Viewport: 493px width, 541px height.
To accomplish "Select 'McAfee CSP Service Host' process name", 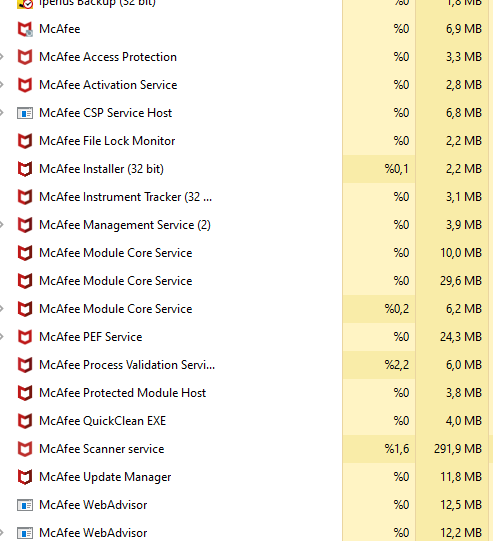I will tap(106, 113).
